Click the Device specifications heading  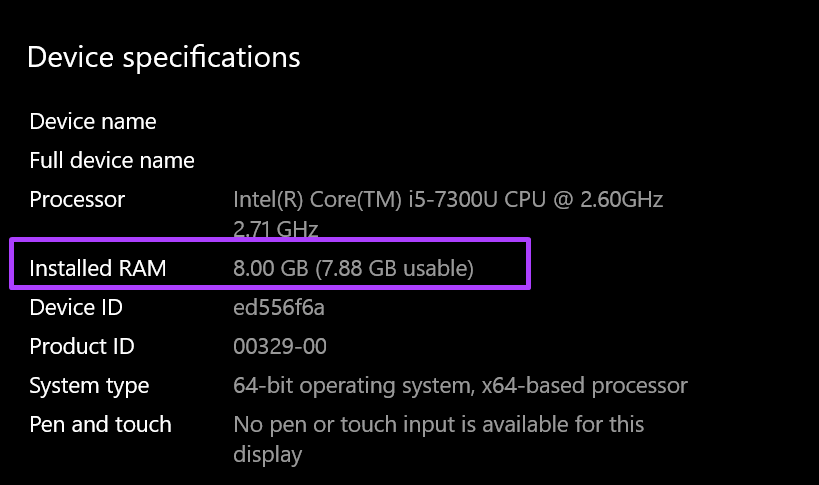(x=163, y=57)
